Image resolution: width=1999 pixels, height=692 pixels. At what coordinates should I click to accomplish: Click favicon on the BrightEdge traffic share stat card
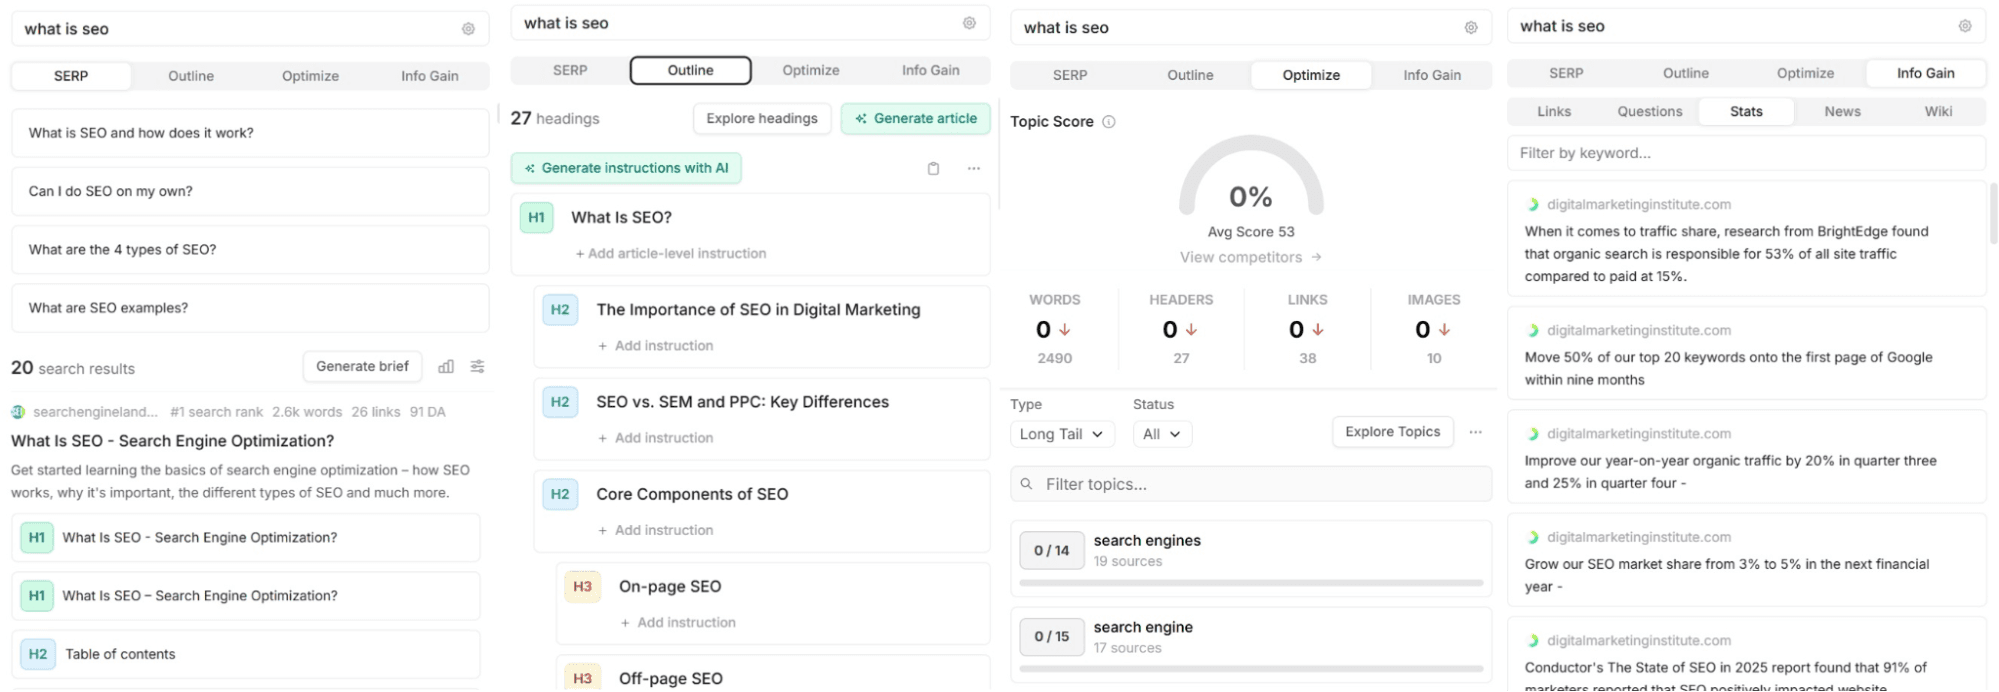point(1533,205)
